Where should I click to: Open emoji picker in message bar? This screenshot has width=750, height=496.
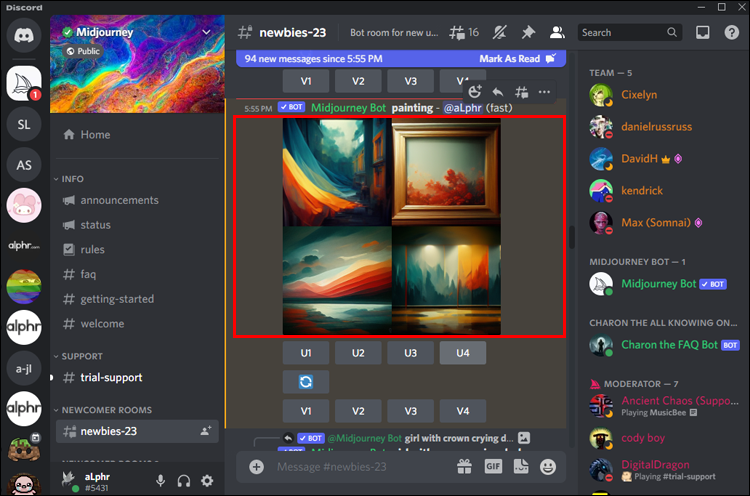coord(548,466)
